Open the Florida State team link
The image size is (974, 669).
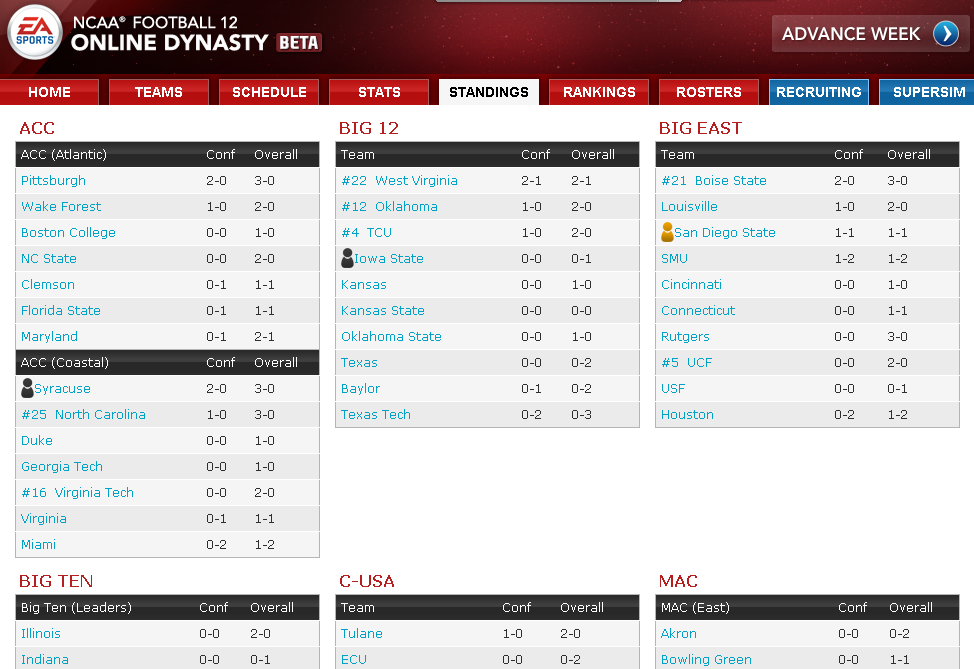[x=61, y=311]
